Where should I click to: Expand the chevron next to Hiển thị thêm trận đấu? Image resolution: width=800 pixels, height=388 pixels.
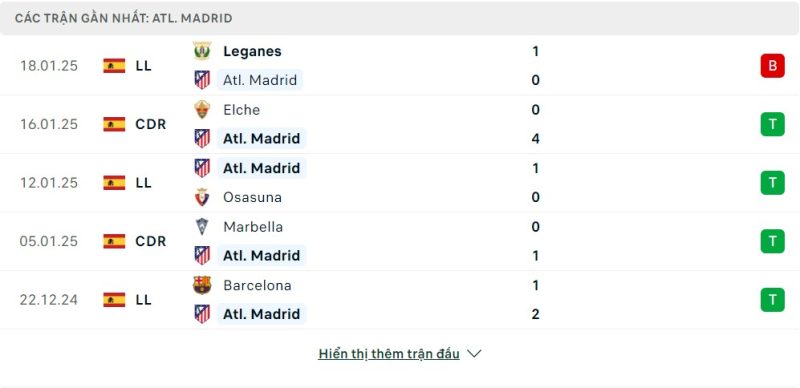point(474,354)
